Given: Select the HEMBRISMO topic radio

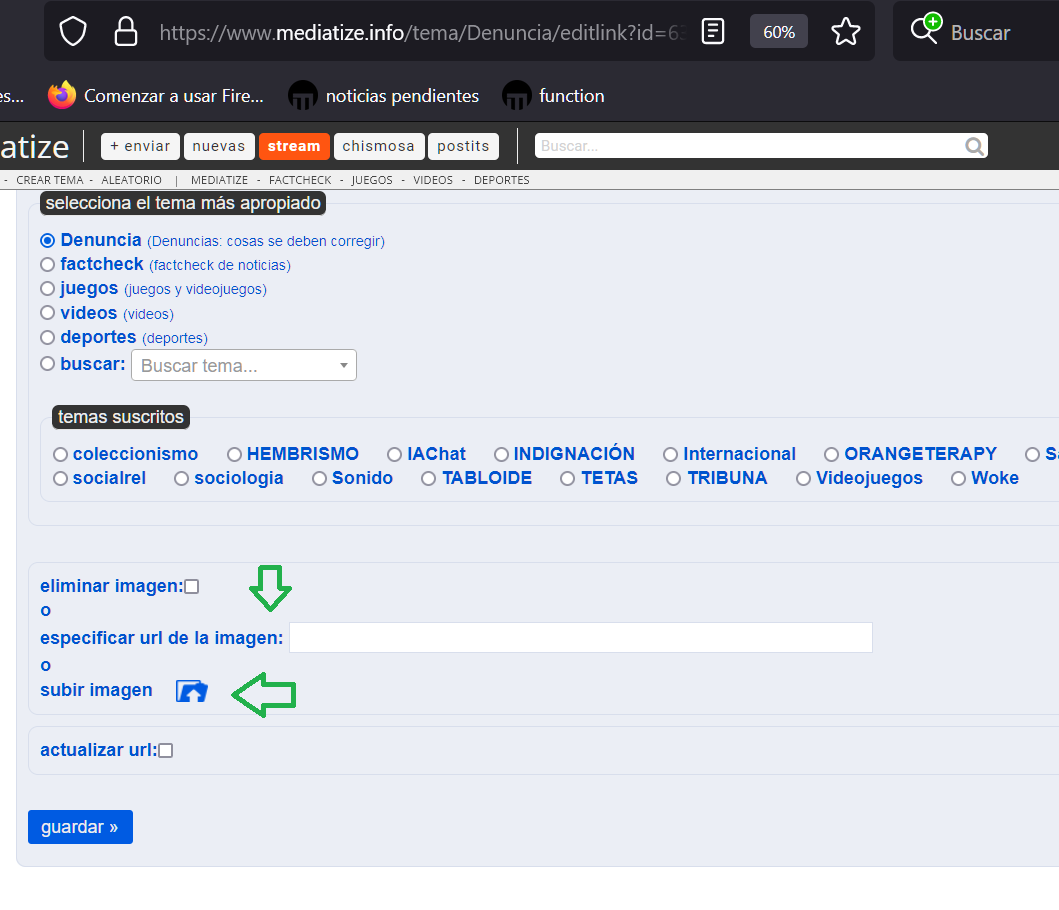Looking at the screenshot, I should [234, 454].
